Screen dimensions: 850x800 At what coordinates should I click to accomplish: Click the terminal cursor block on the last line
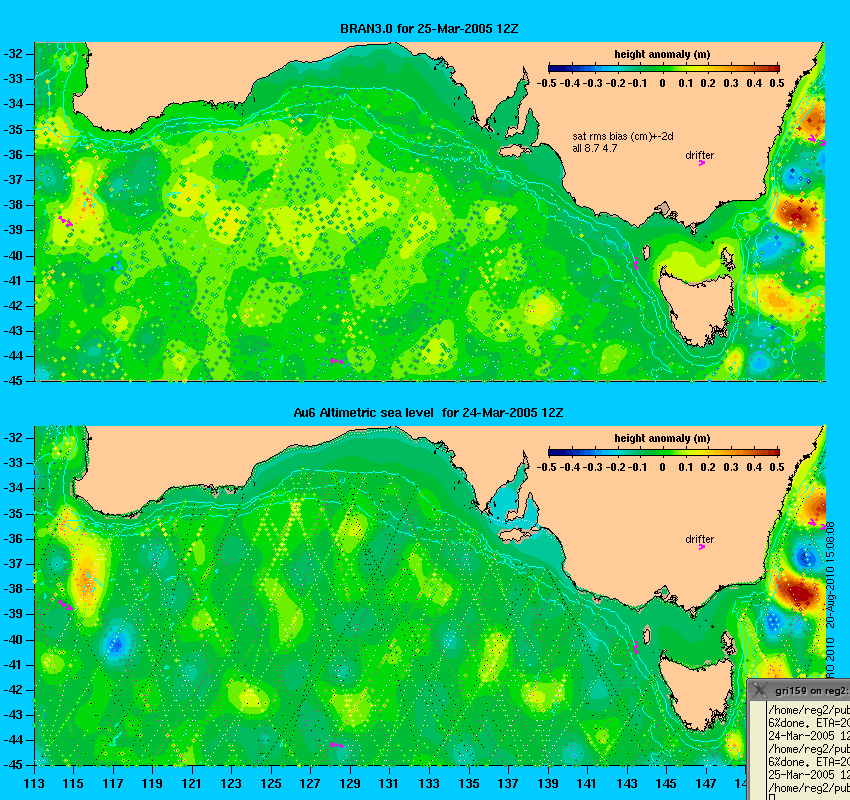tap(771, 797)
